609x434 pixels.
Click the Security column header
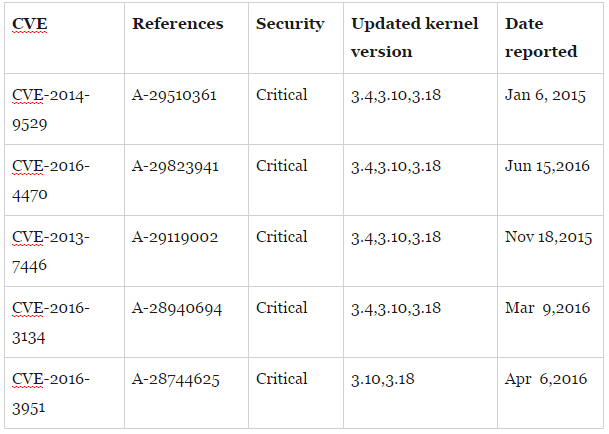click(x=290, y=24)
